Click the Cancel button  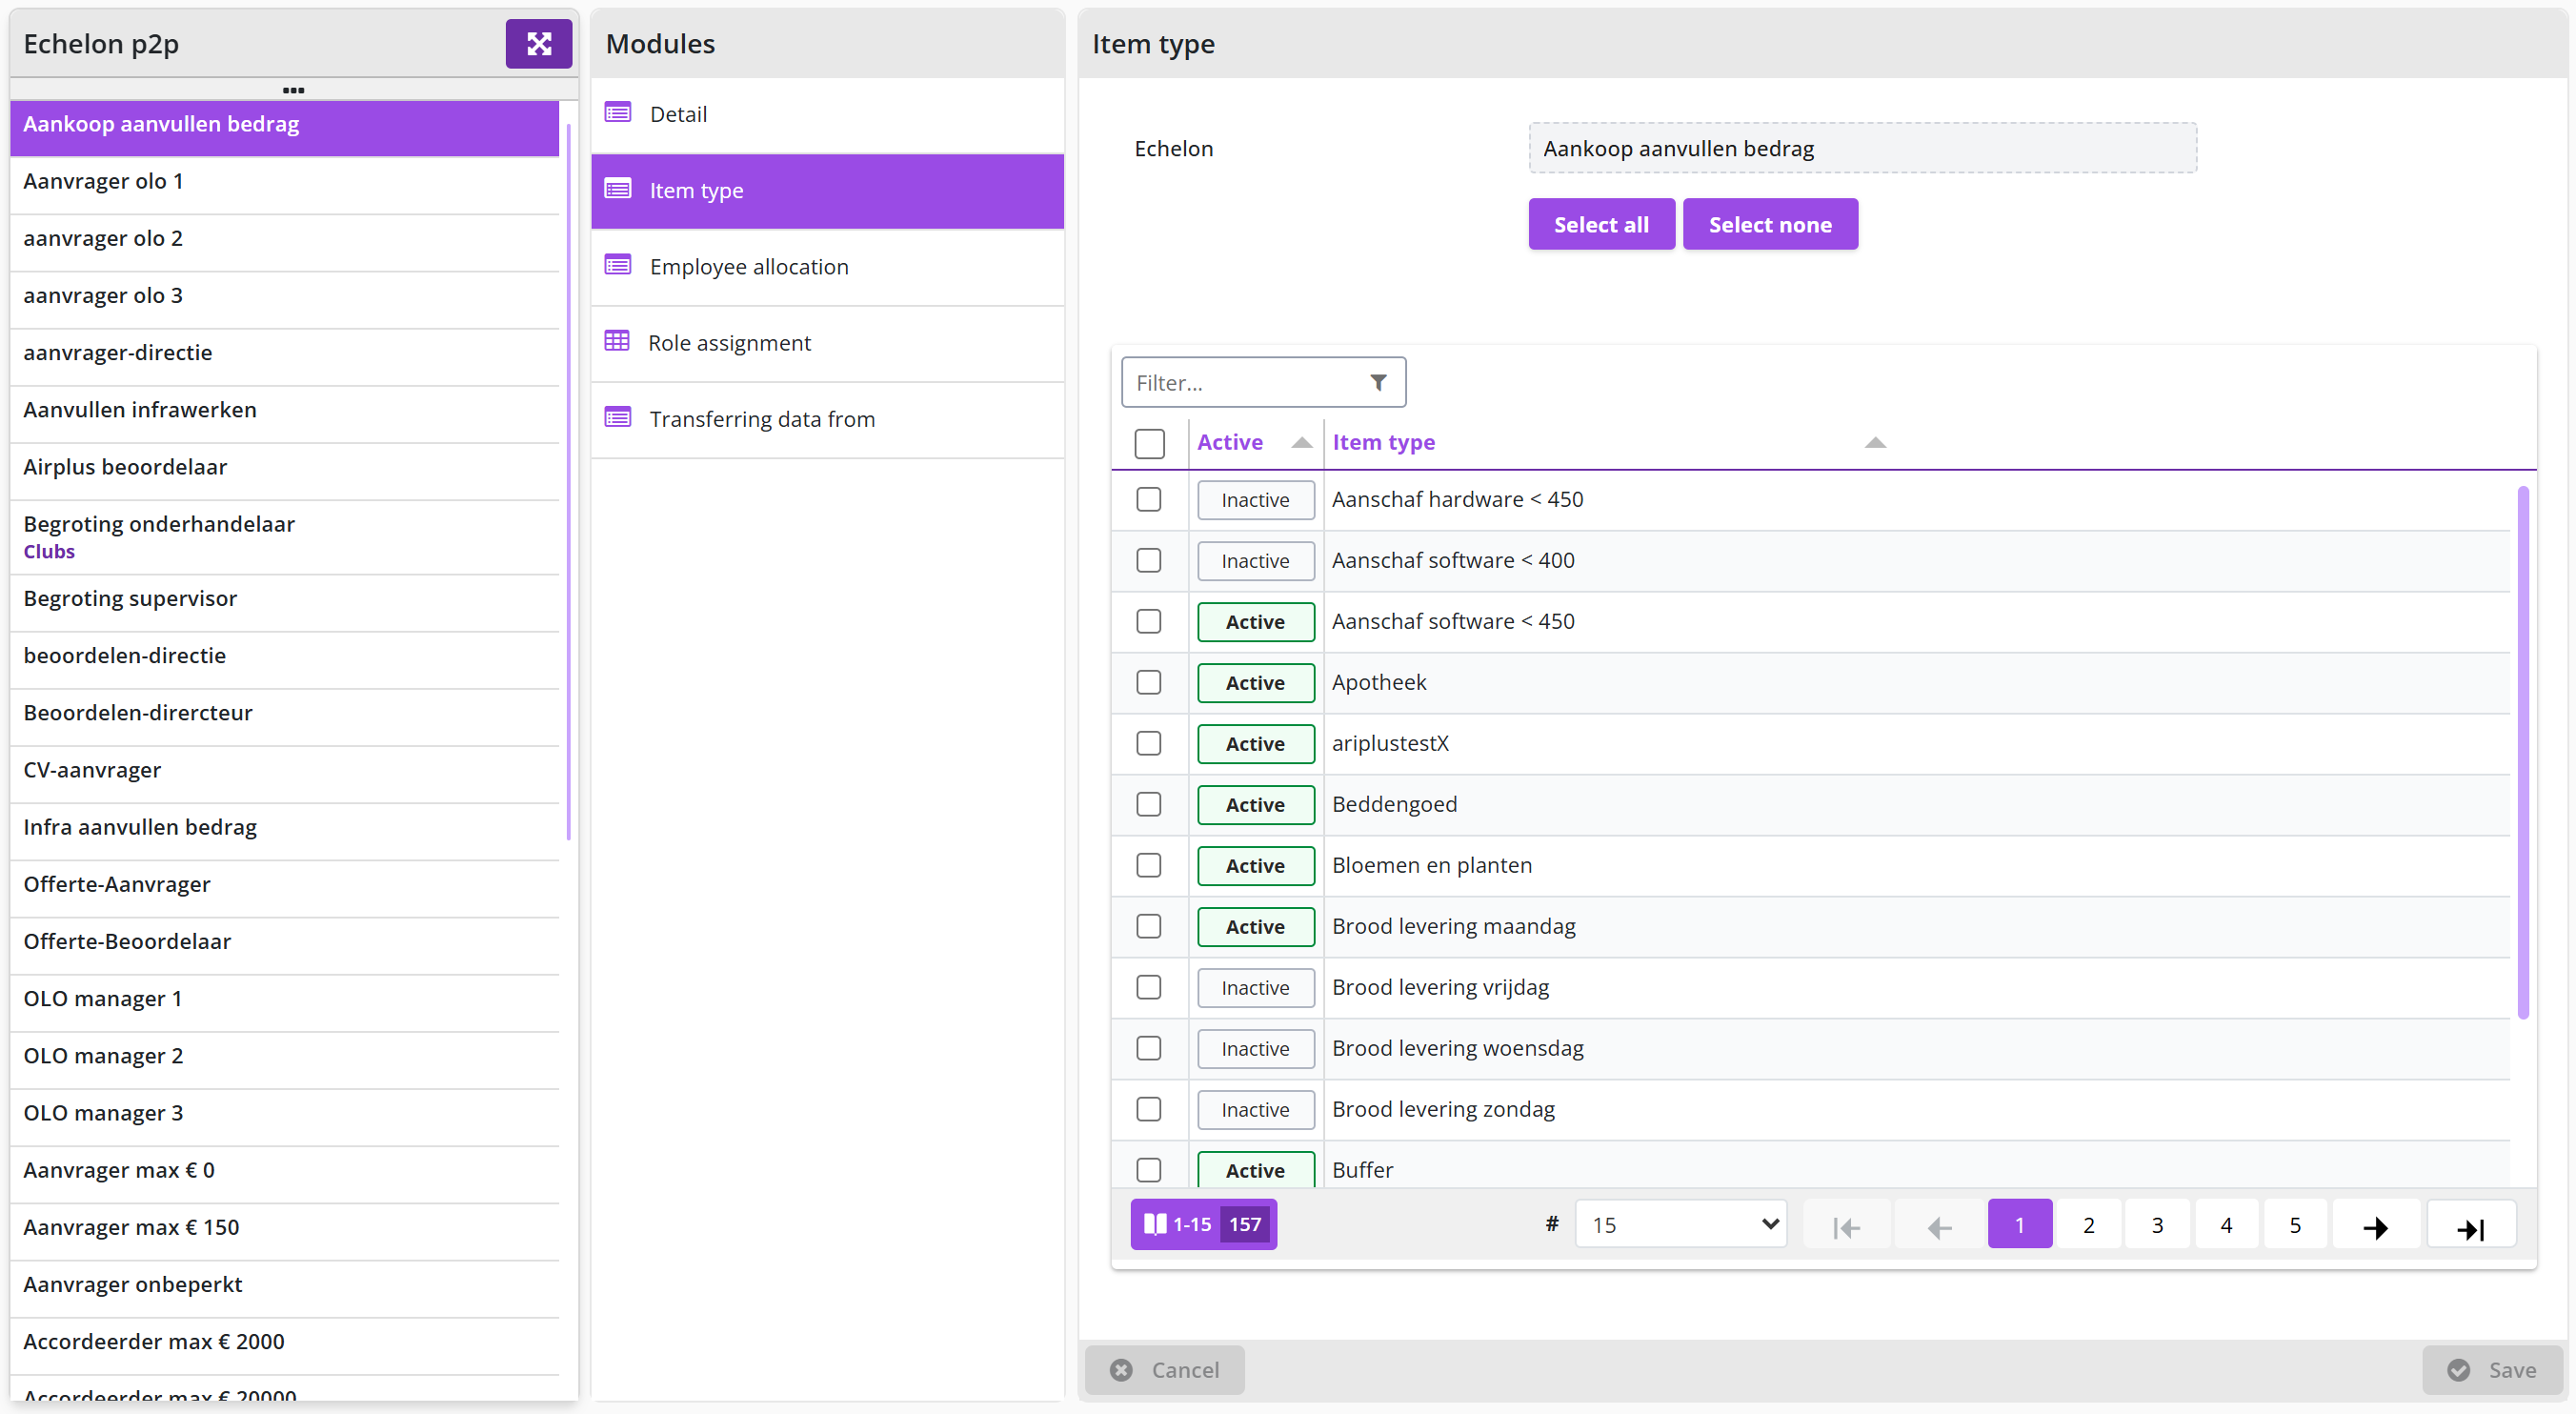pyautogui.click(x=1164, y=1369)
